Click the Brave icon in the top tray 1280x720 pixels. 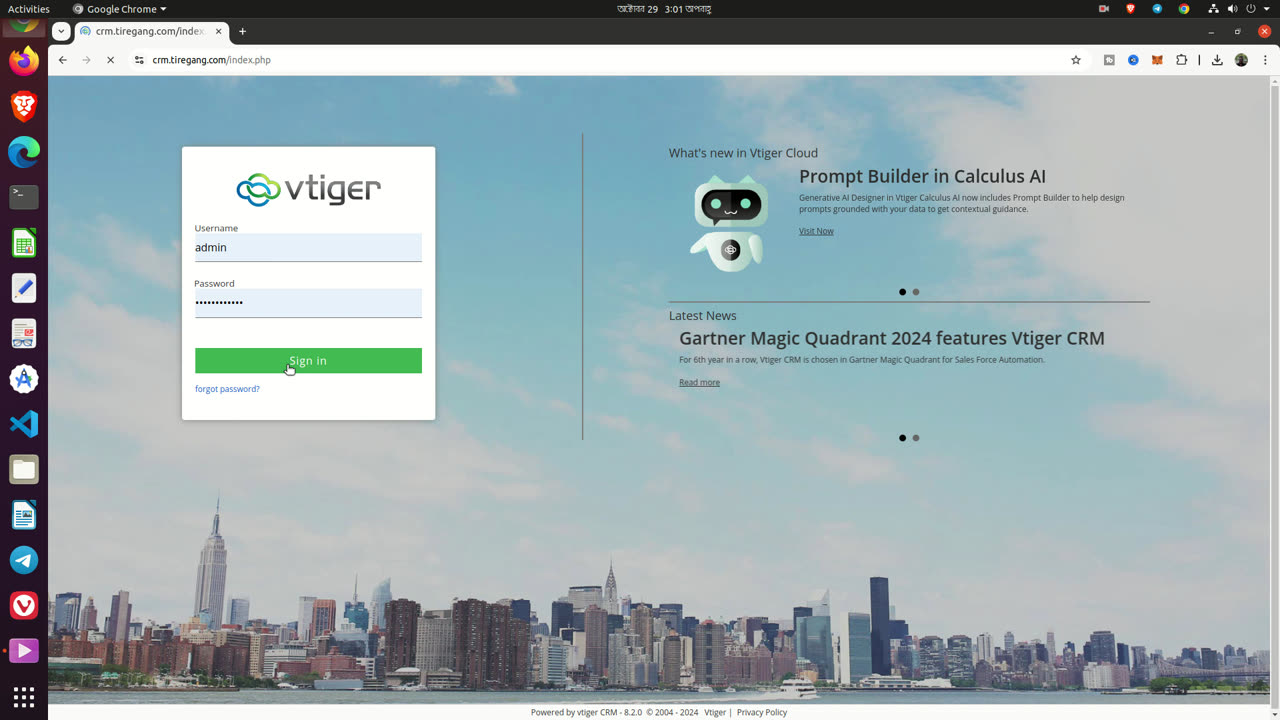[x=1131, y=9]
